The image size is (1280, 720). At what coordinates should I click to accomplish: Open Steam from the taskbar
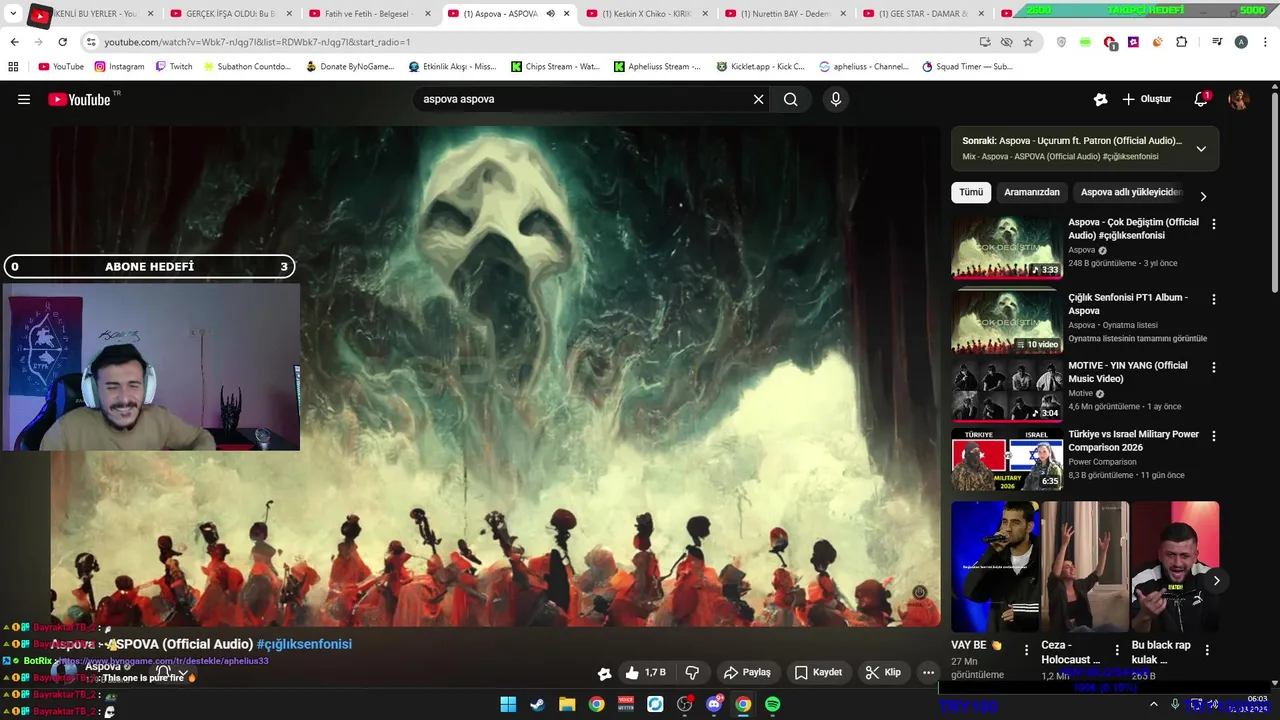pyautogui.click(x=537, y=704)
